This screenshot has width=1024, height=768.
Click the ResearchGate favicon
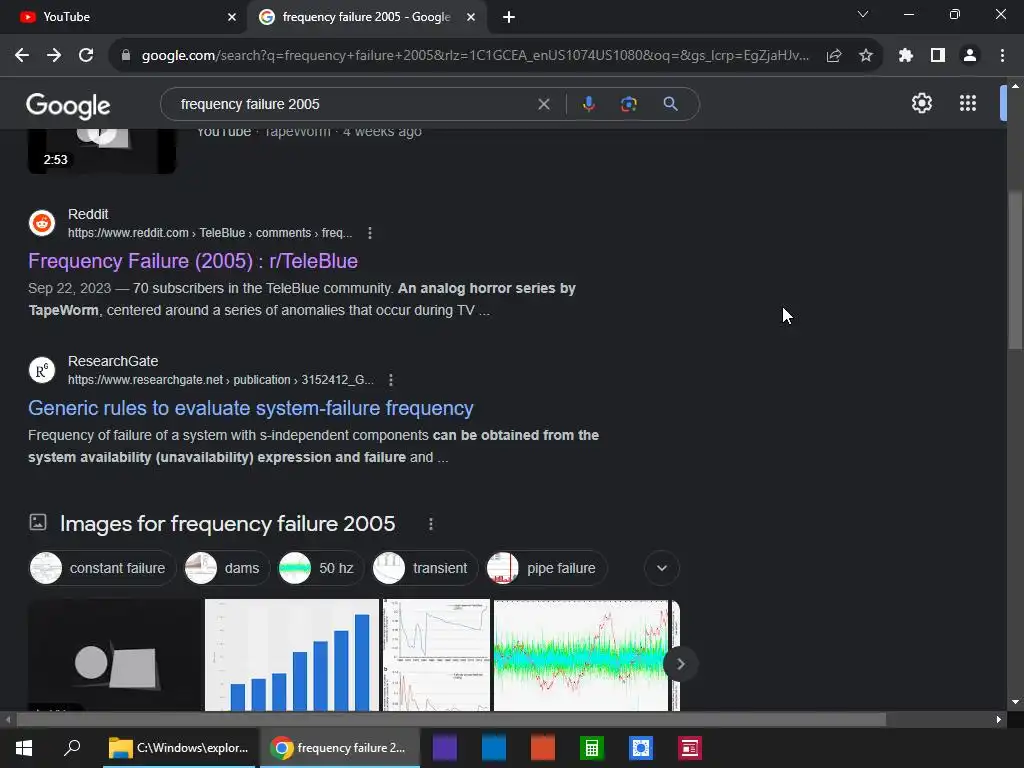(x=42, y=370)
